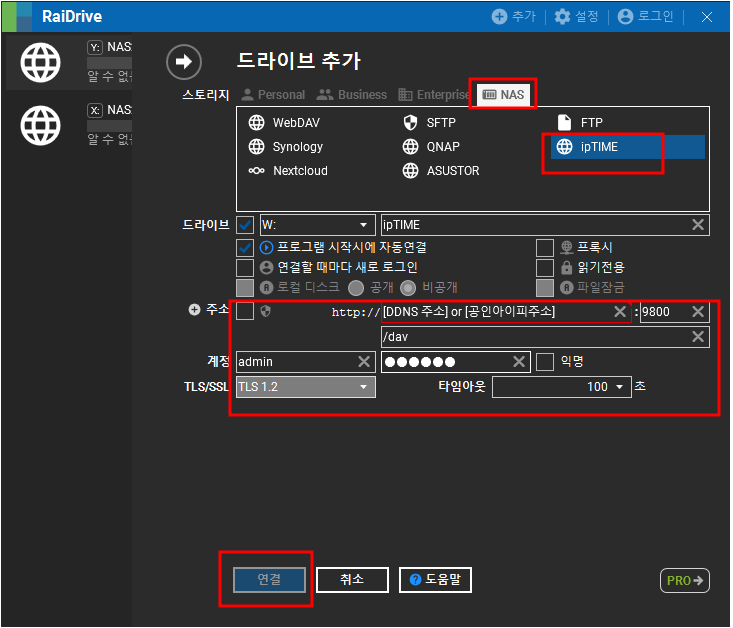Choose ASUSTOR storage type
This screenshot has height=628, width=733.
[441, 171]
